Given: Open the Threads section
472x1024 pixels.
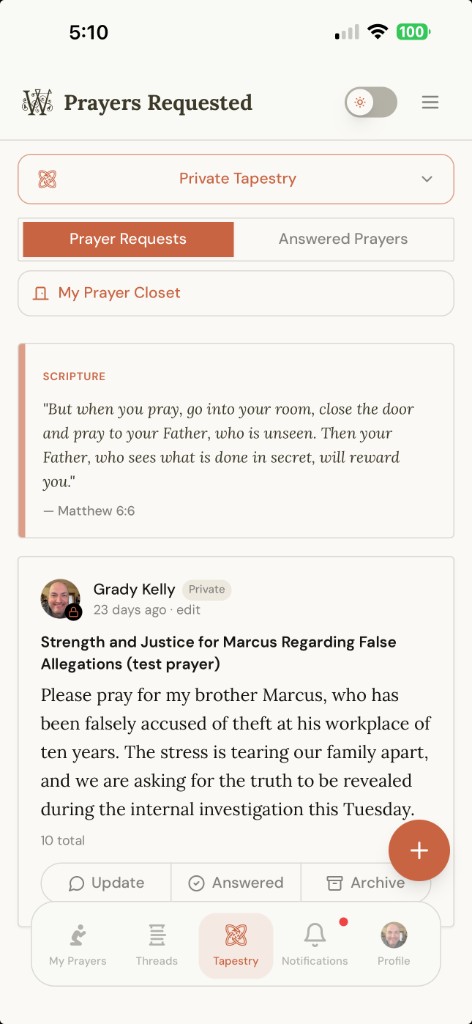Looking at the screenshot, I should click(x=157, y=945).
